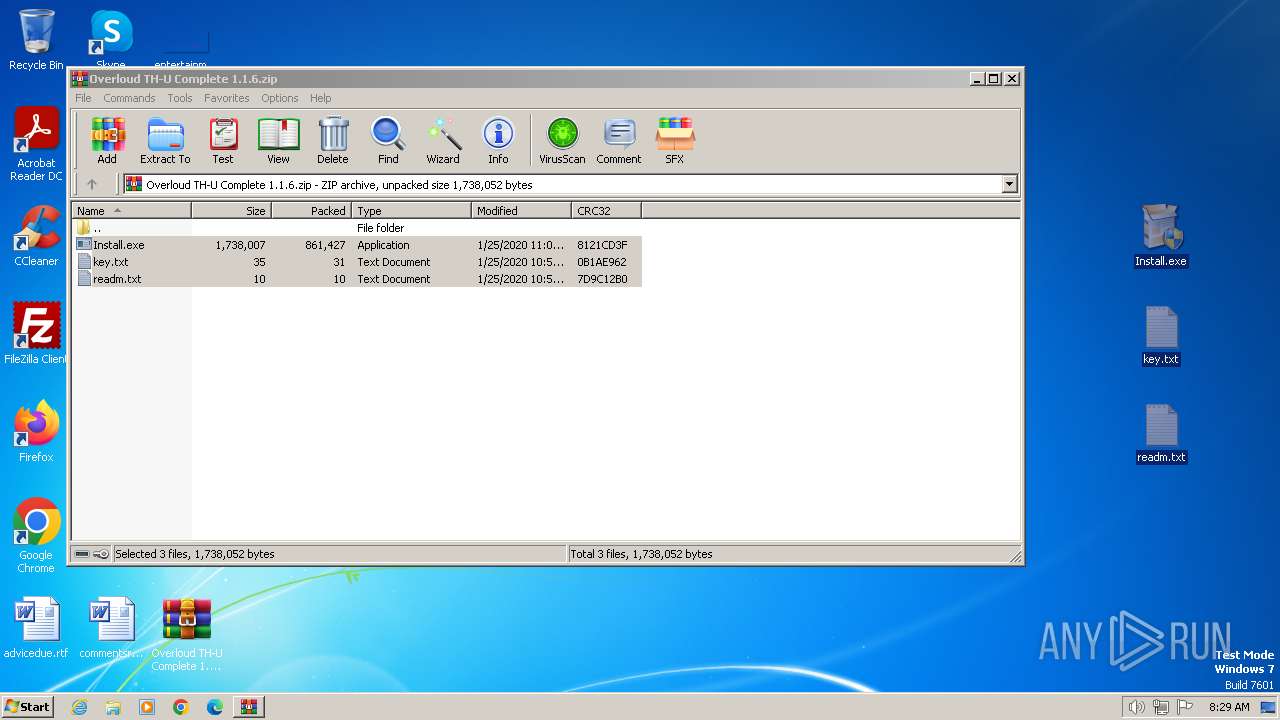Open the Commands menu
This screenshot has height=720, width=1280.
[129, 98]
